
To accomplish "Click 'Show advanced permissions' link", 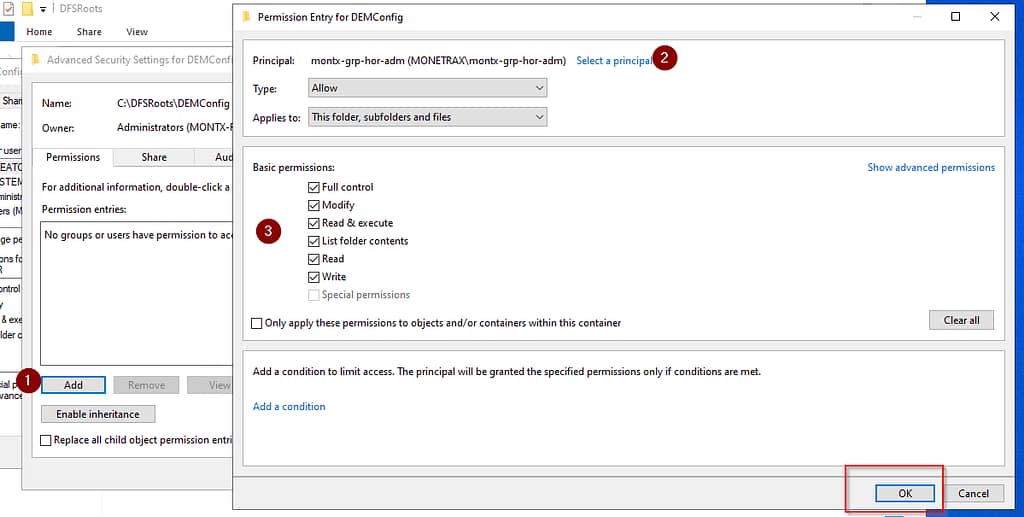I will [930, 167].
